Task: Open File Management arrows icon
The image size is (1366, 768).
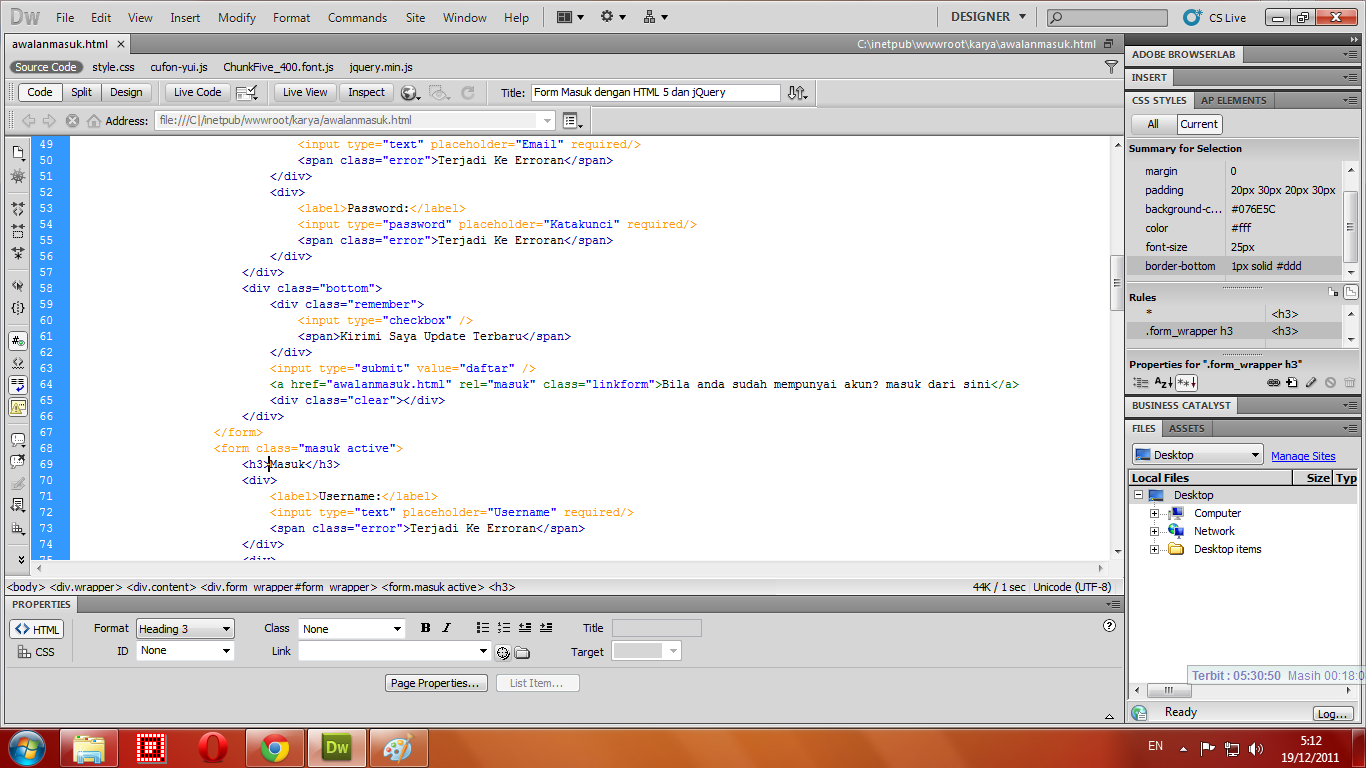Action: tap(797, 92)
